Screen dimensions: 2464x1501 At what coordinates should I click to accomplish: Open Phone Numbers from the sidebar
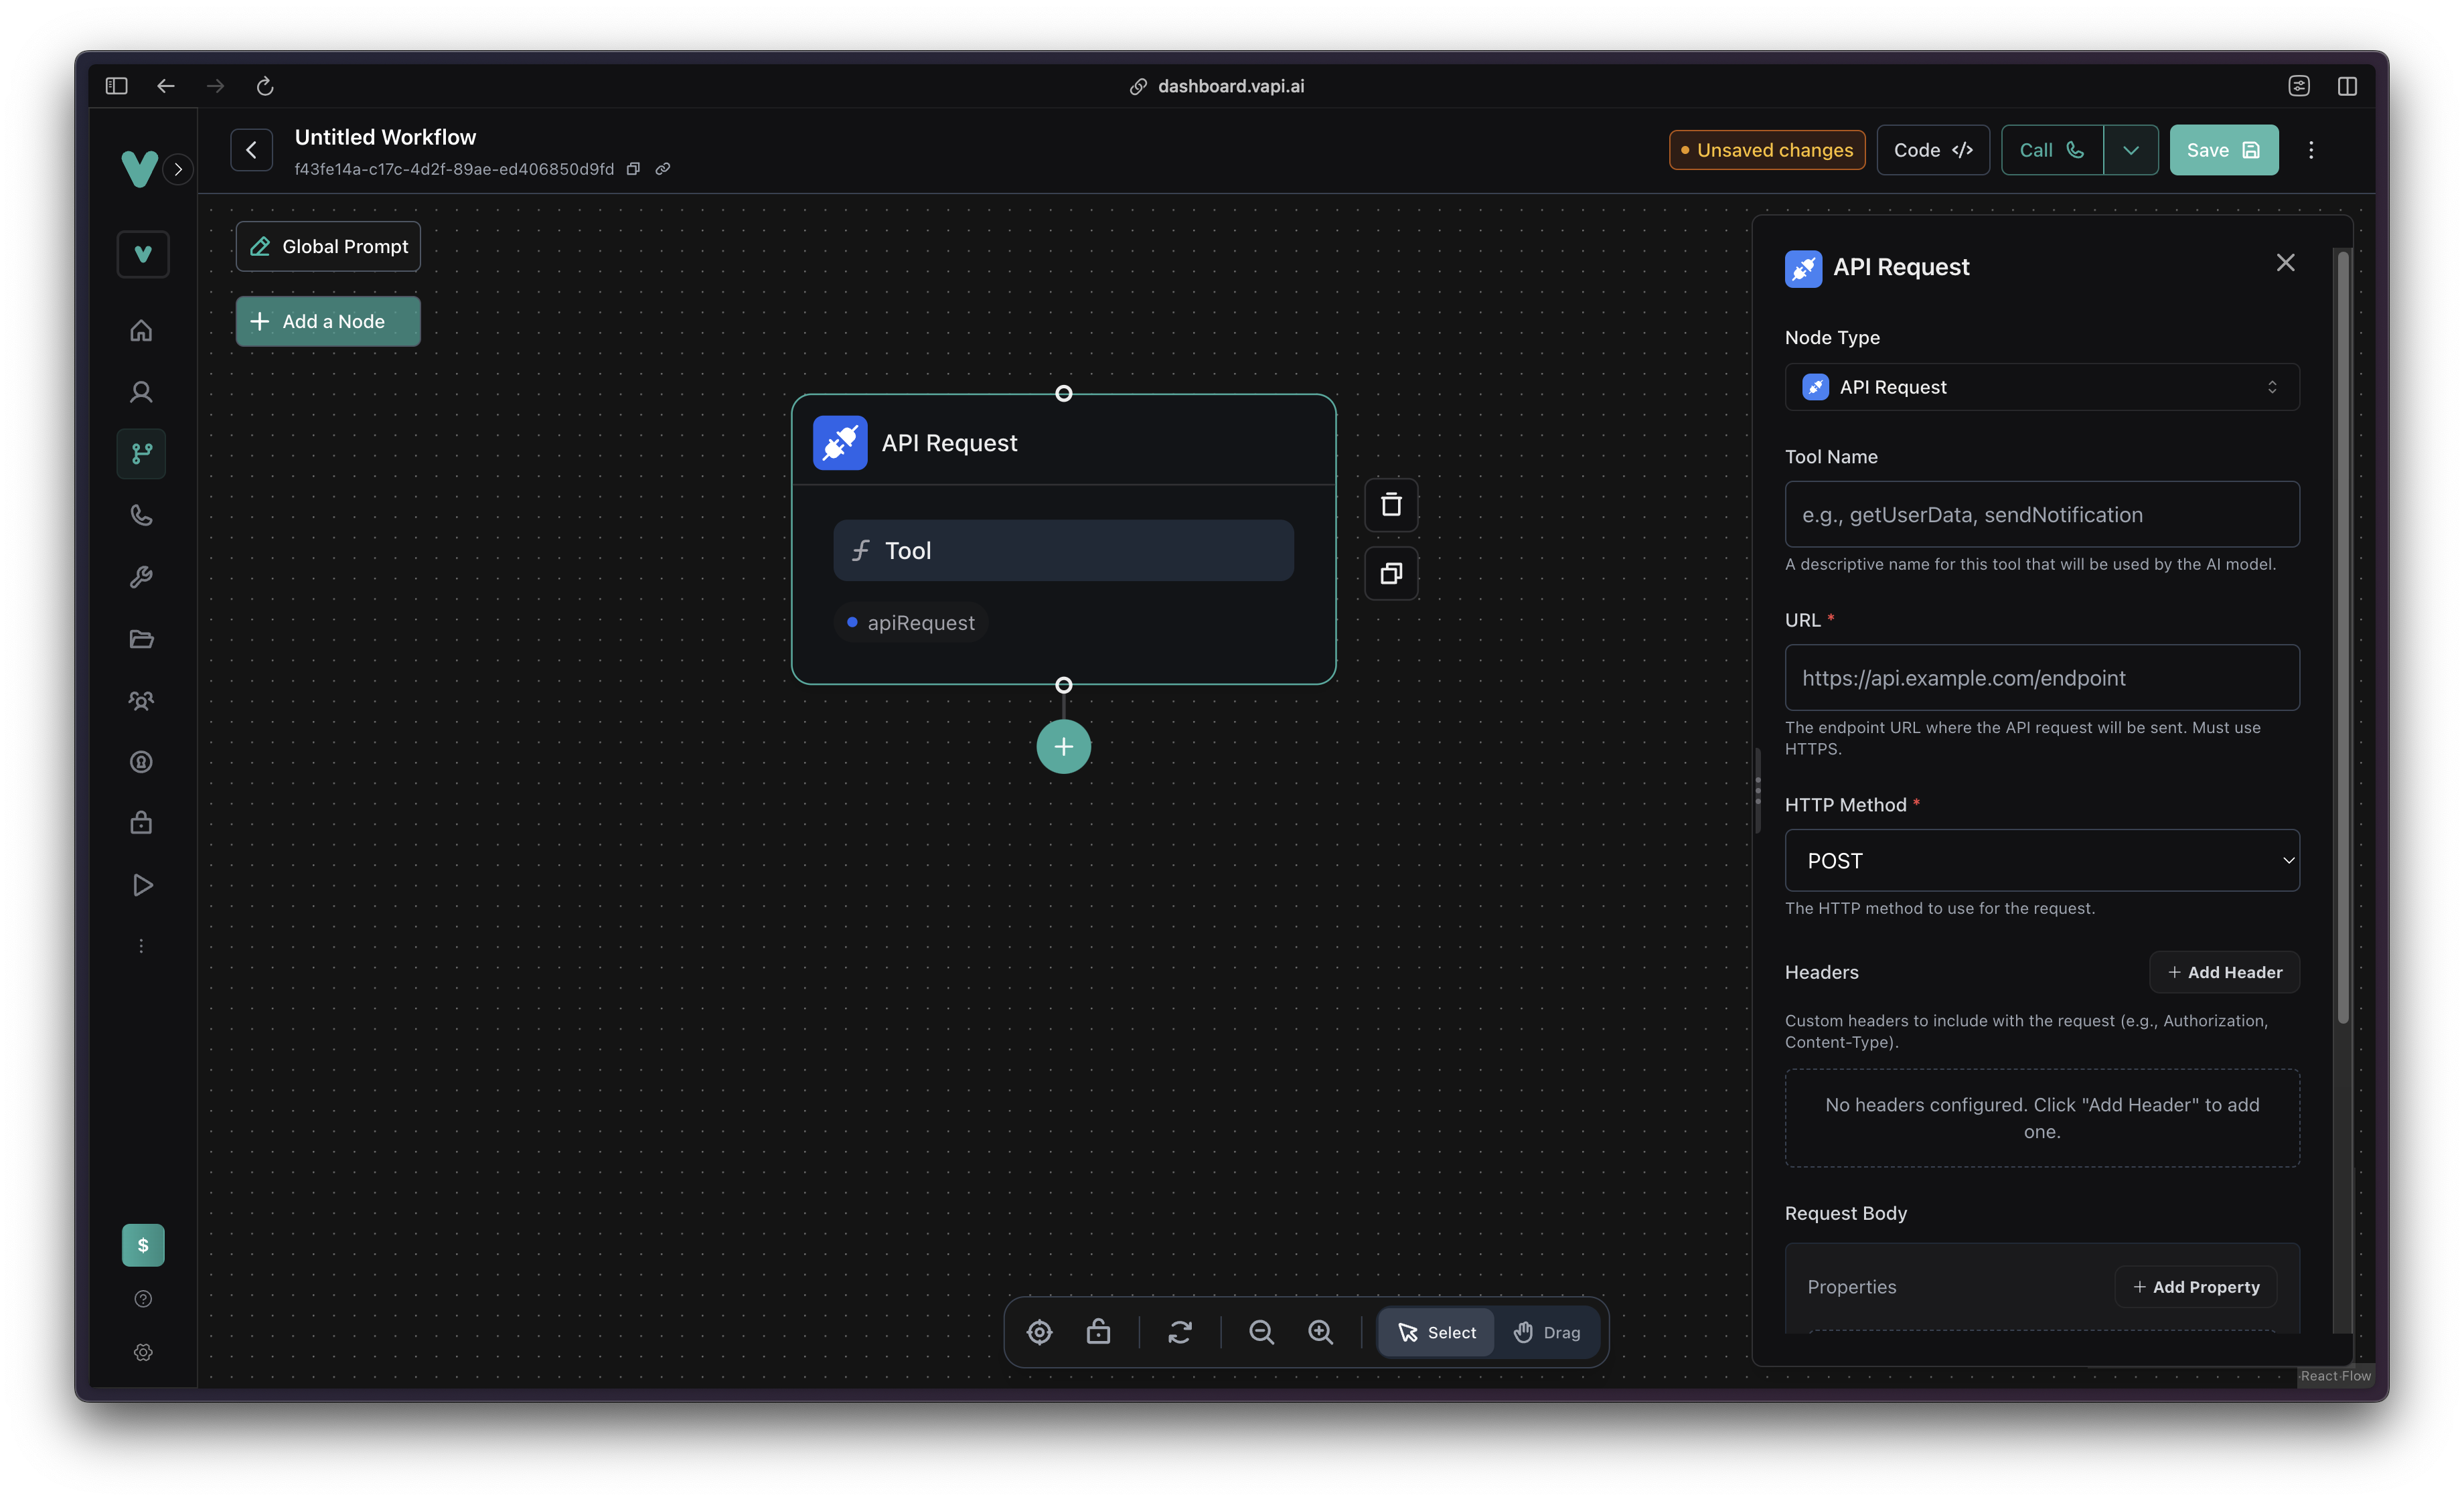point(141,515)
